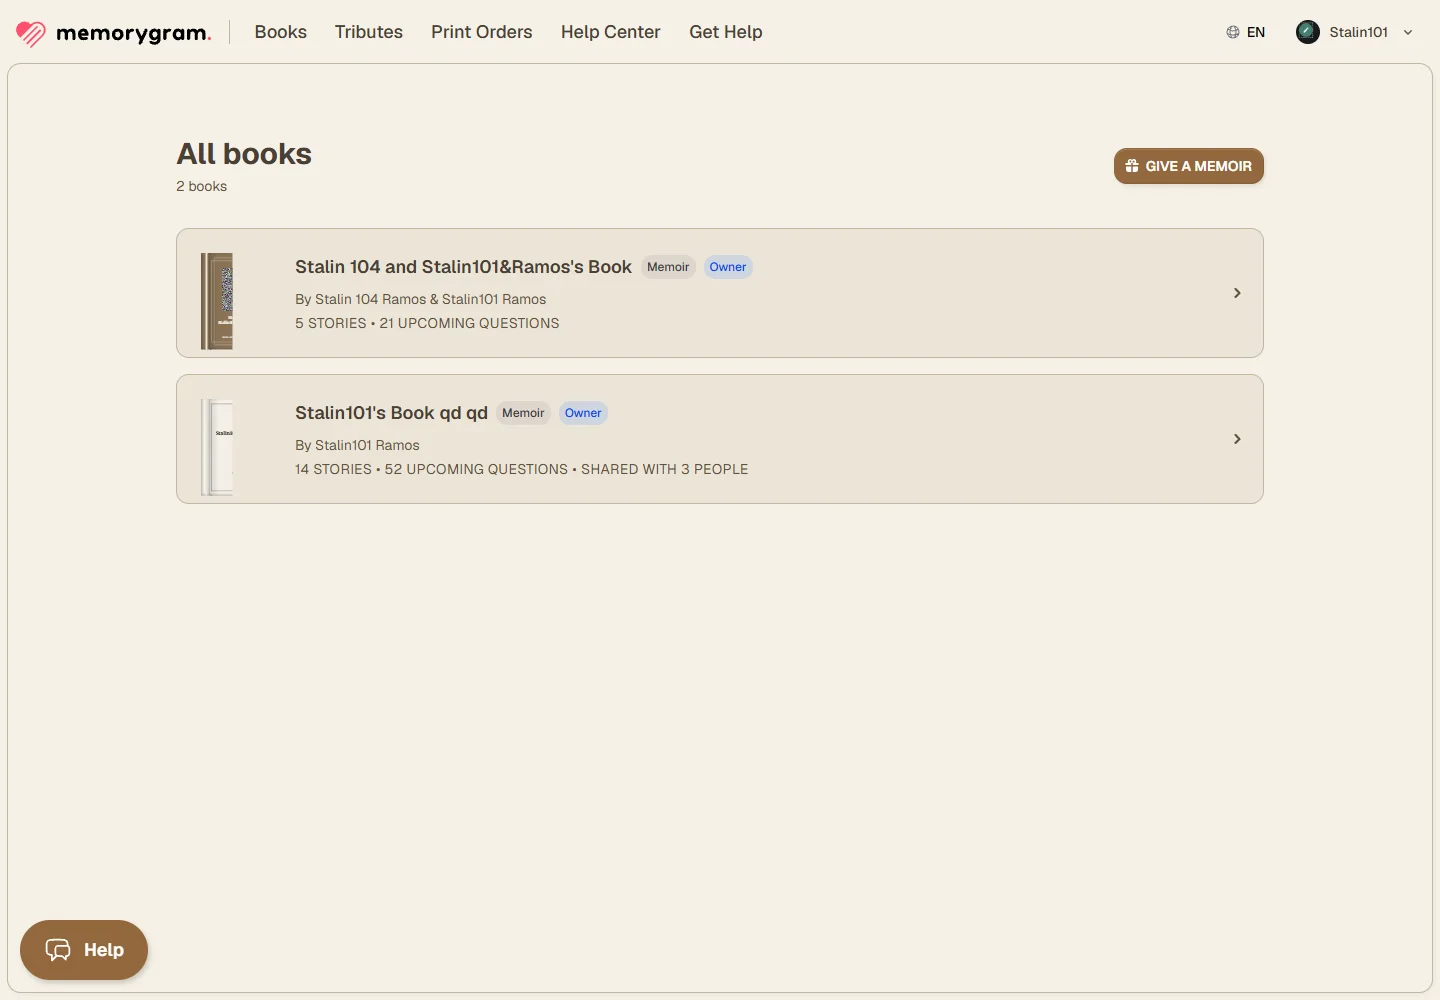Click the memorygram heart logo icon
Image resolution: width=1440 pixels, height=1000 pixels.
31,33
